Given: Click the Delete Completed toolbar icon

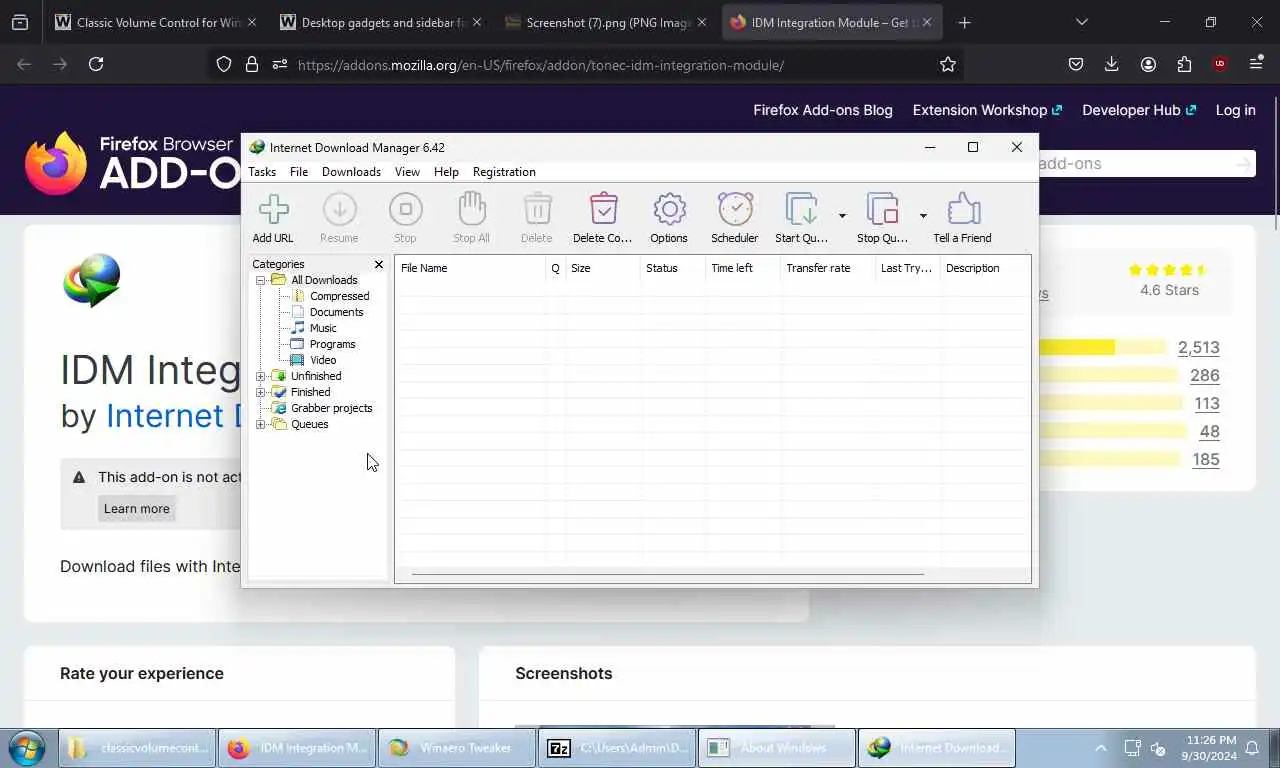Looking at the screenshot, I should (603, 210).
